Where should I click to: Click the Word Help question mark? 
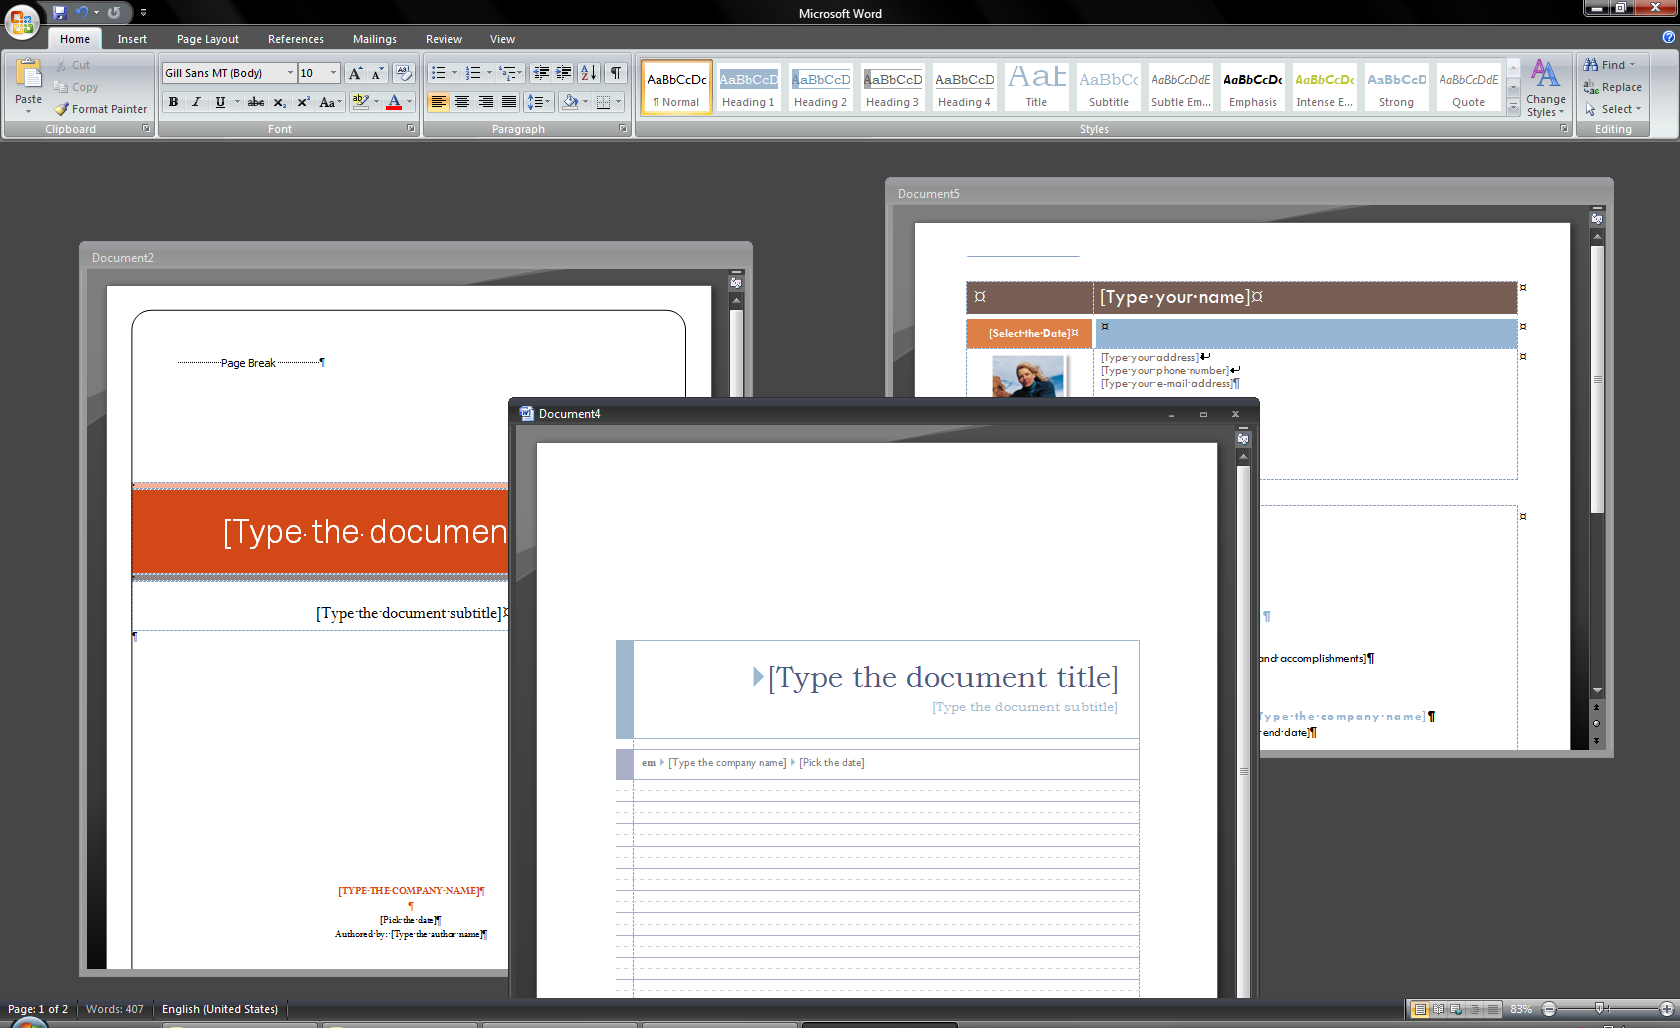tap(1668, 37)
